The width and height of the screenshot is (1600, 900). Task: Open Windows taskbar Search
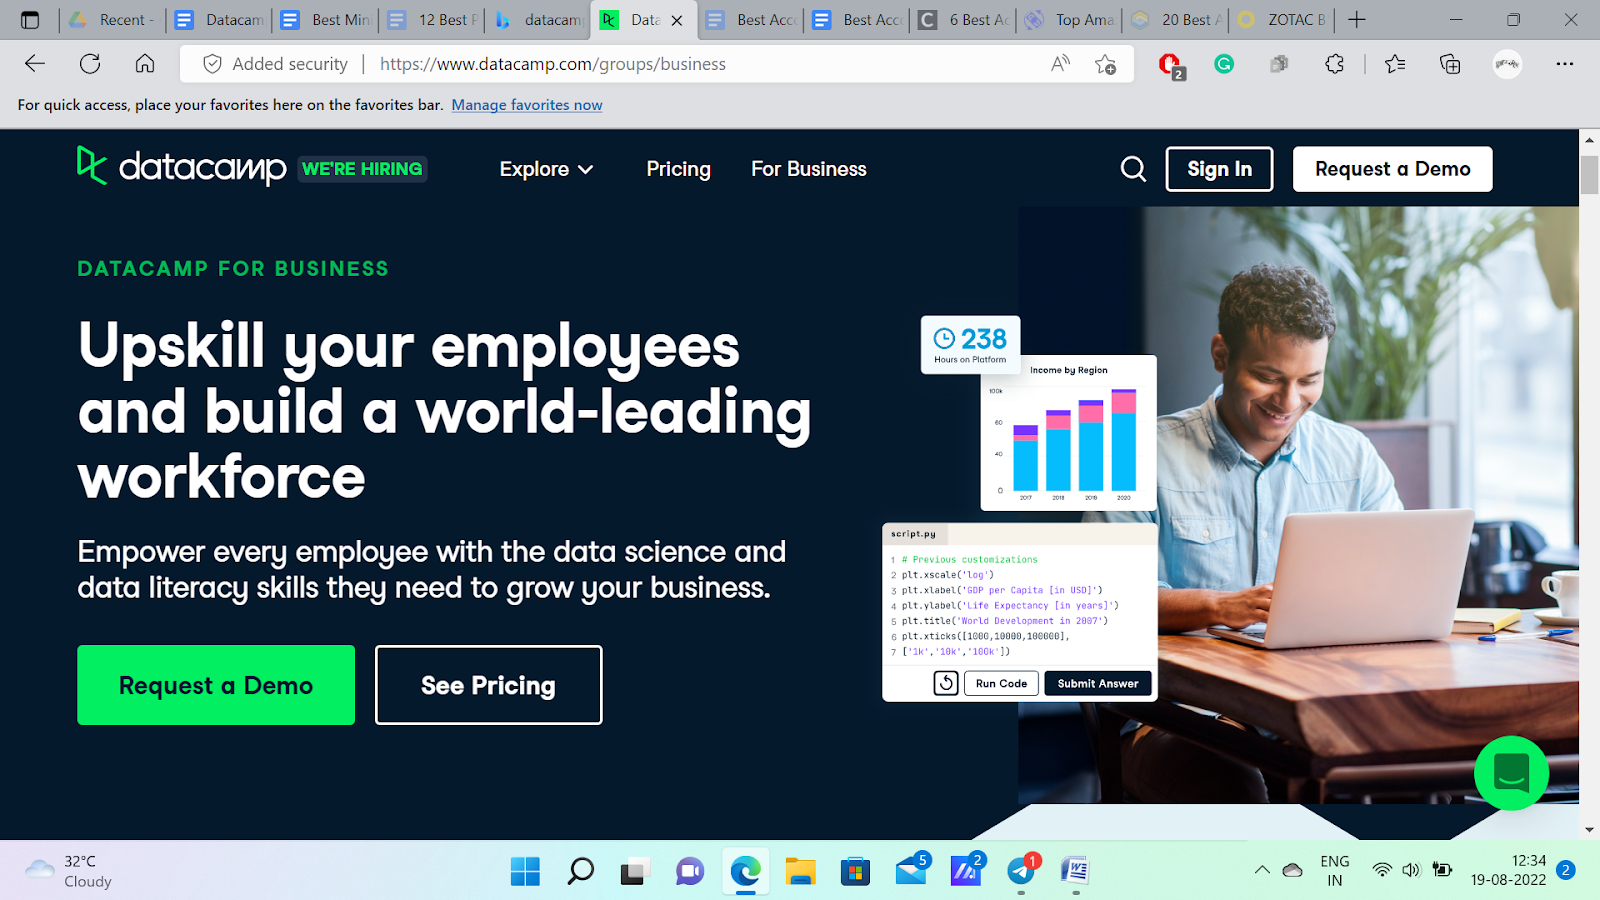tap(580, 871)
